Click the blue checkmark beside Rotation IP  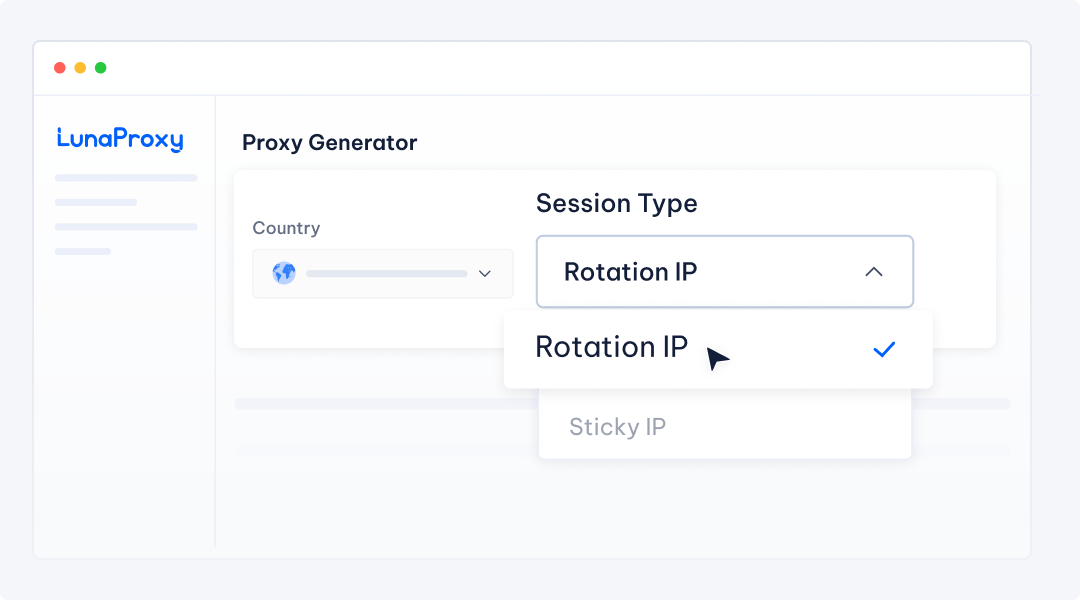[x=884, y=349]
